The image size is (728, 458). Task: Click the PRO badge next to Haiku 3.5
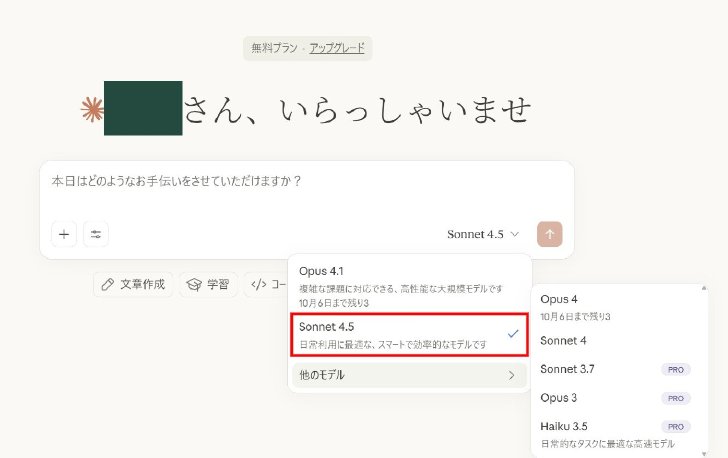676,426
